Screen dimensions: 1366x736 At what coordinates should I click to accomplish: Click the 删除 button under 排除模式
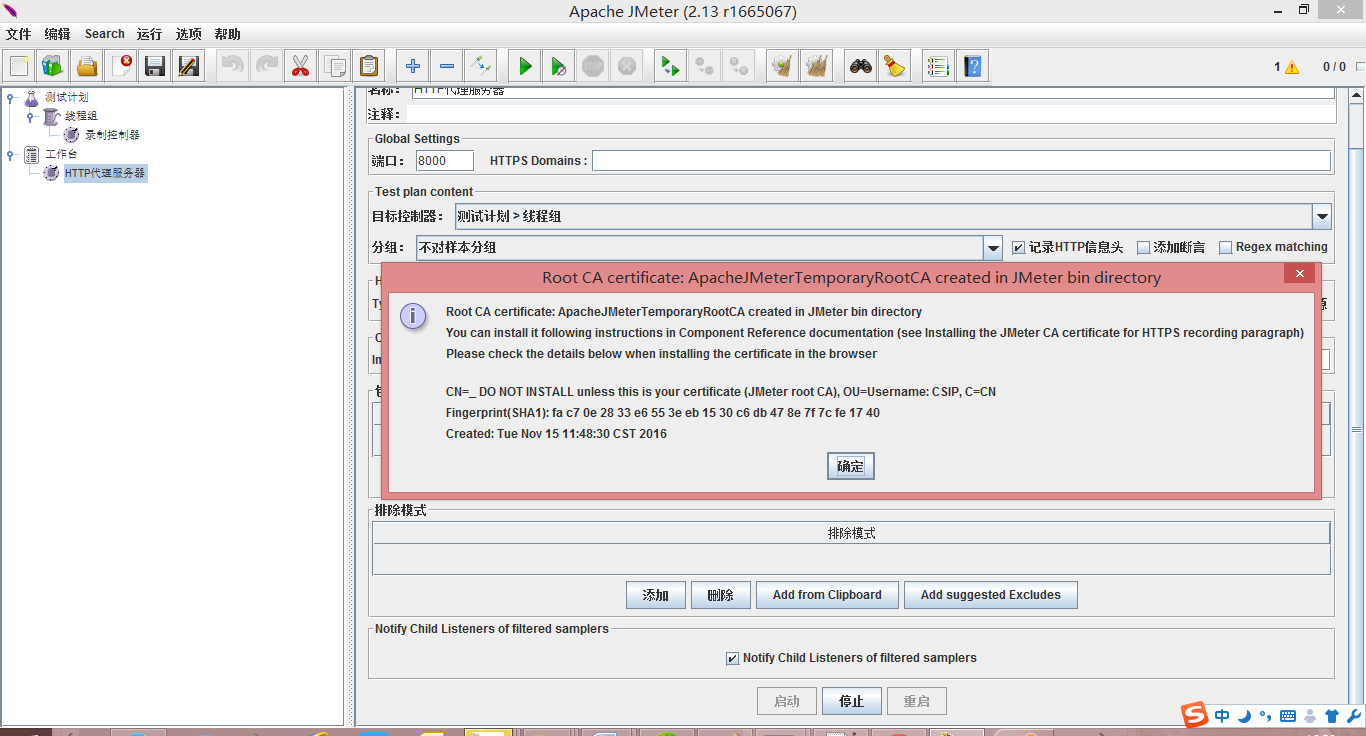(721, 595)
